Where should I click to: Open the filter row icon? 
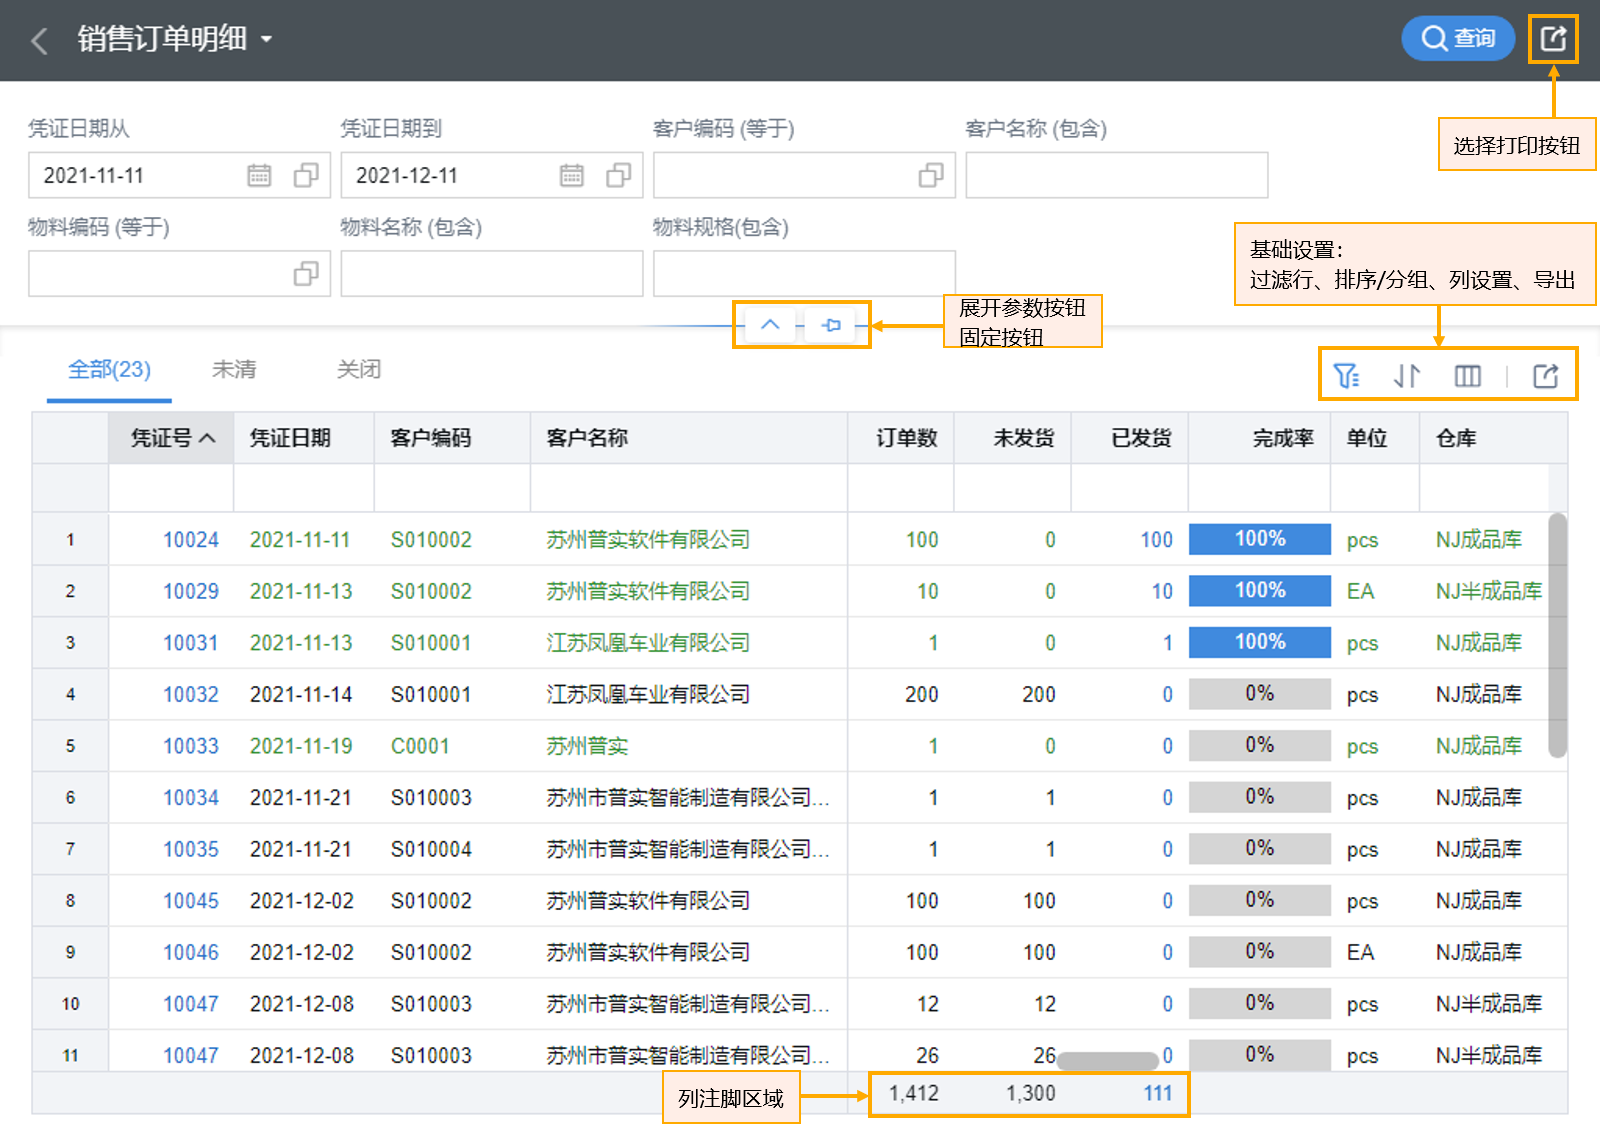[x=1347, y=376]
